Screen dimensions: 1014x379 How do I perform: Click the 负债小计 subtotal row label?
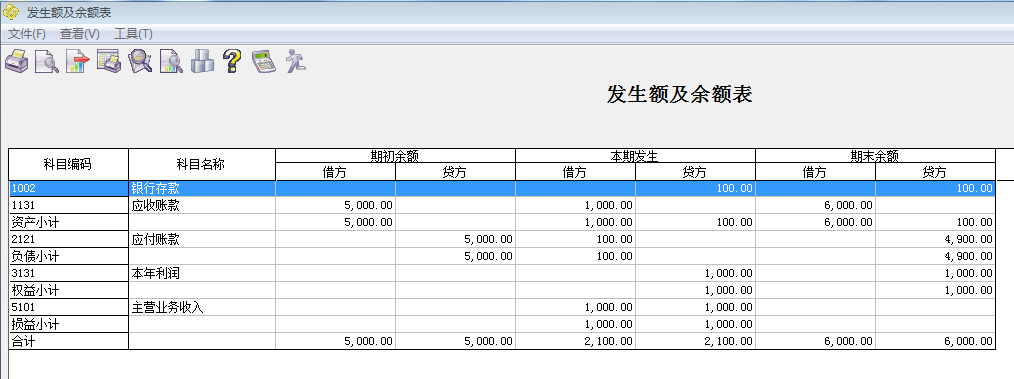tap(36, 256)
